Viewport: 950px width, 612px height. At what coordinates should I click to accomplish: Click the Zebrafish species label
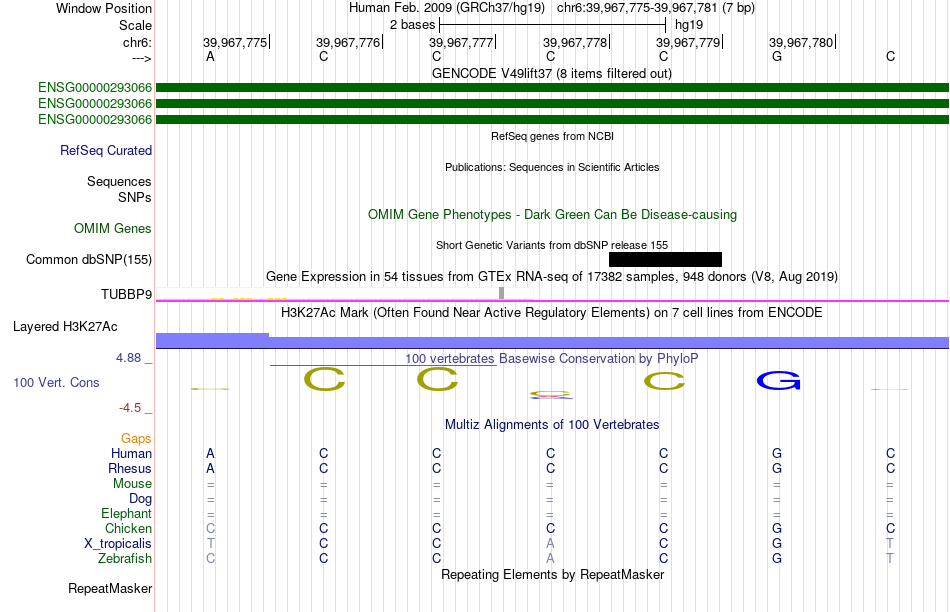[x=124, y=558]
